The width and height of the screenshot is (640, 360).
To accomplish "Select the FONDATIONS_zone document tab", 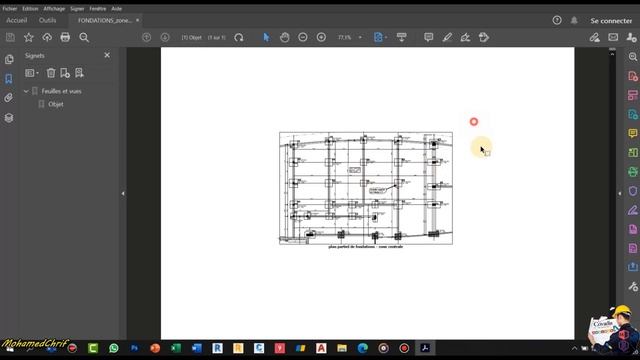I will [x=105, y=20].
